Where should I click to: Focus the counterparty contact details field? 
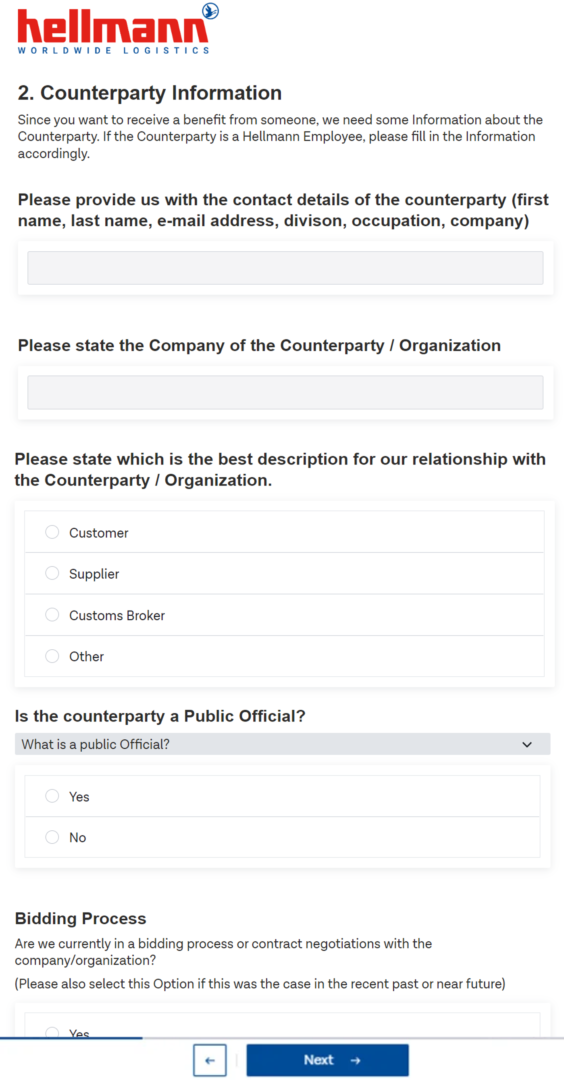click(x=285, y=268)
